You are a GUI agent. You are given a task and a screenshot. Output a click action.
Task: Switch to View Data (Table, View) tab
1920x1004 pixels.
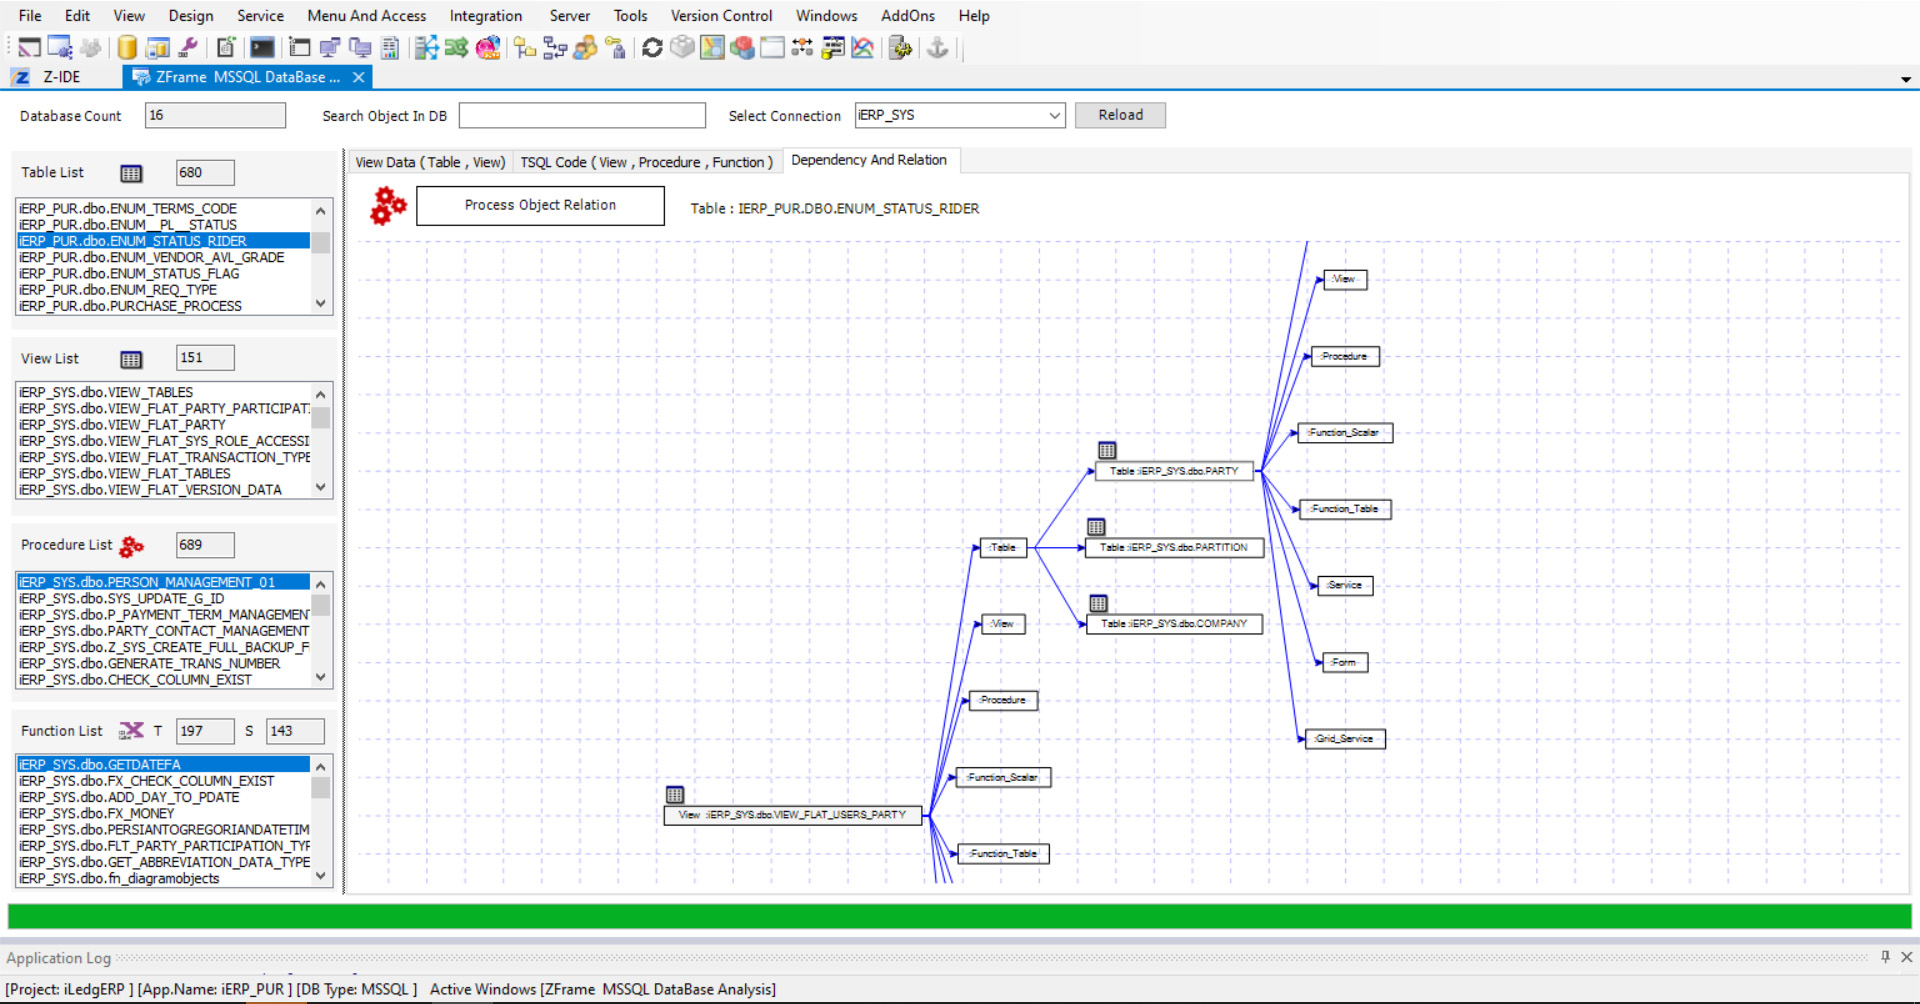(x=430, y=162)
